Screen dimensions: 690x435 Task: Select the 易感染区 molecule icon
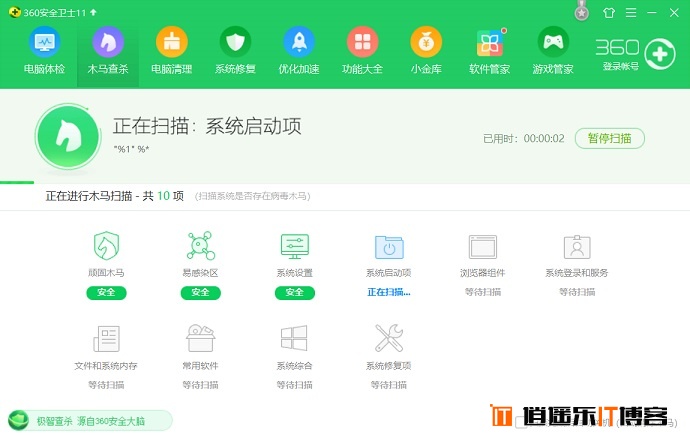pyautogui.click(x=201, y=245)
